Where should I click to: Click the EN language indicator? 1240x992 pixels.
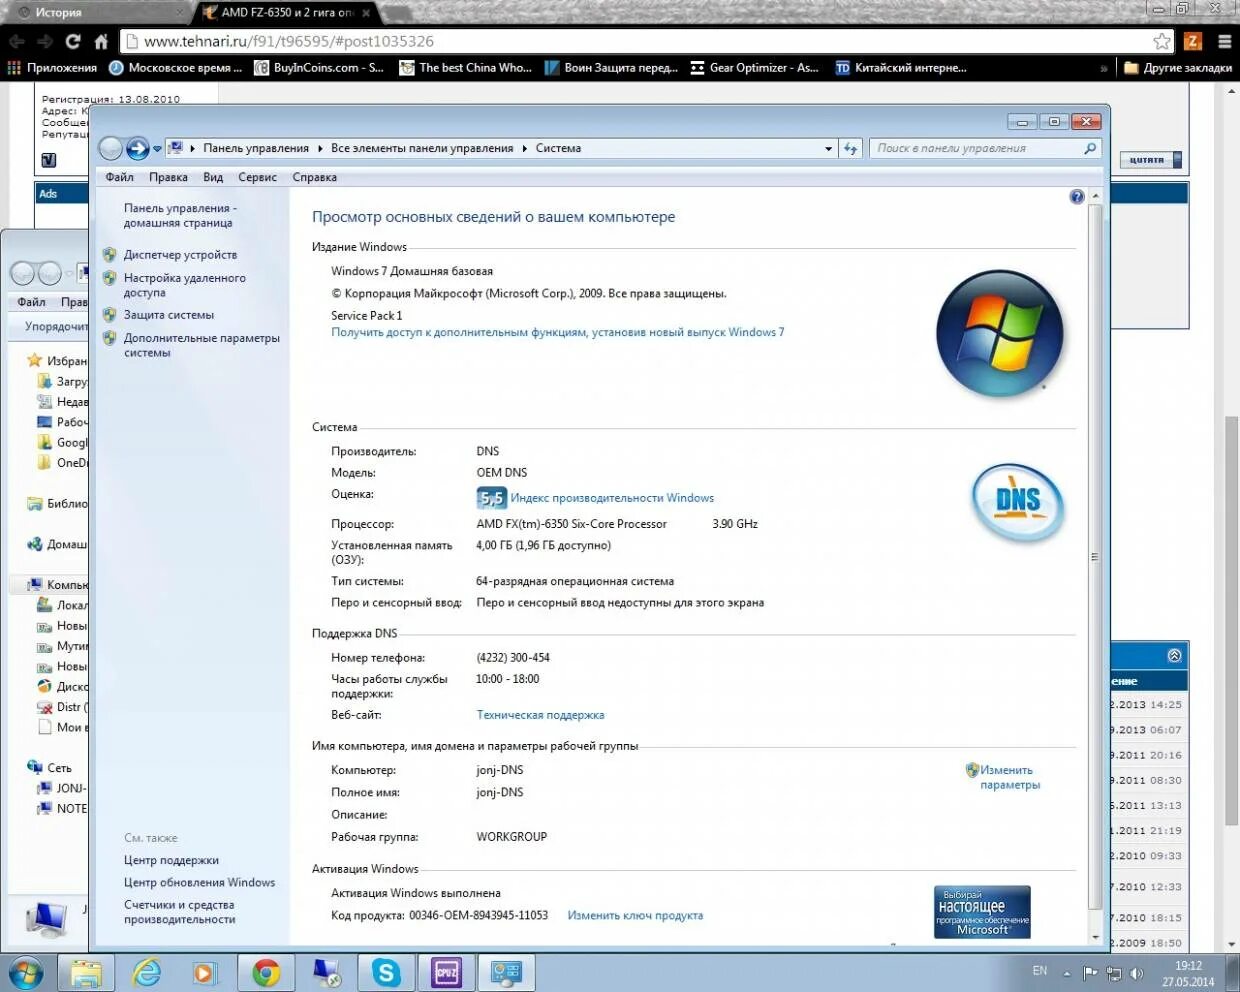1040,971
